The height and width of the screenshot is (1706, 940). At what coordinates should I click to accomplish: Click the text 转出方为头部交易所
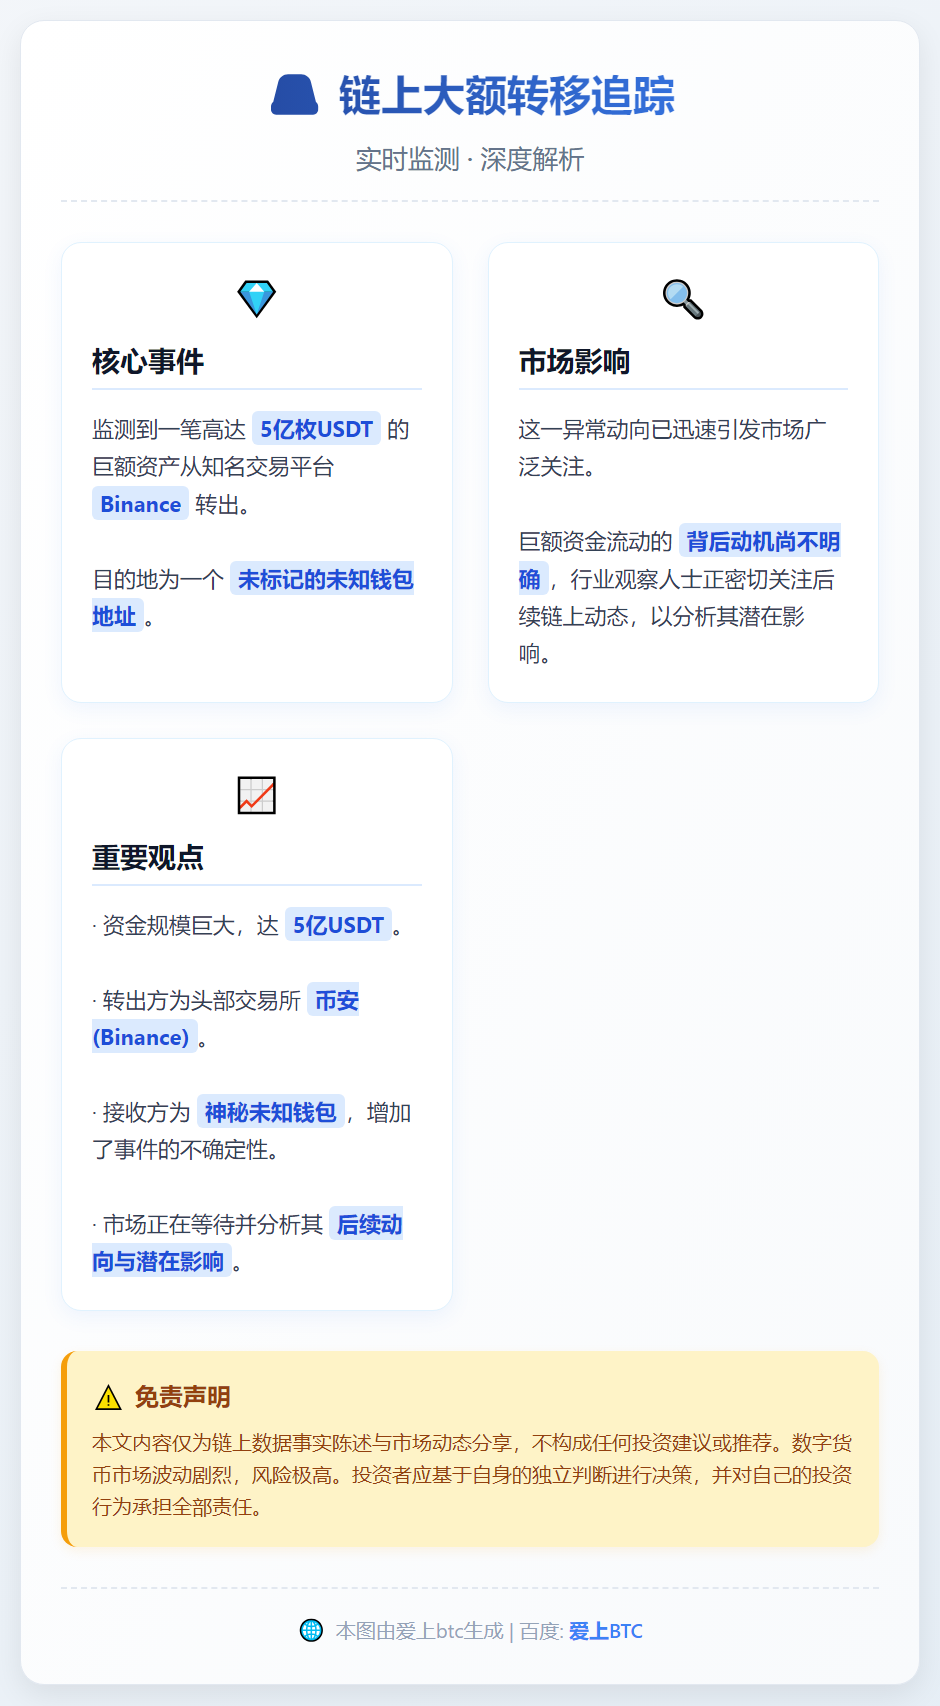[202, 1001]
